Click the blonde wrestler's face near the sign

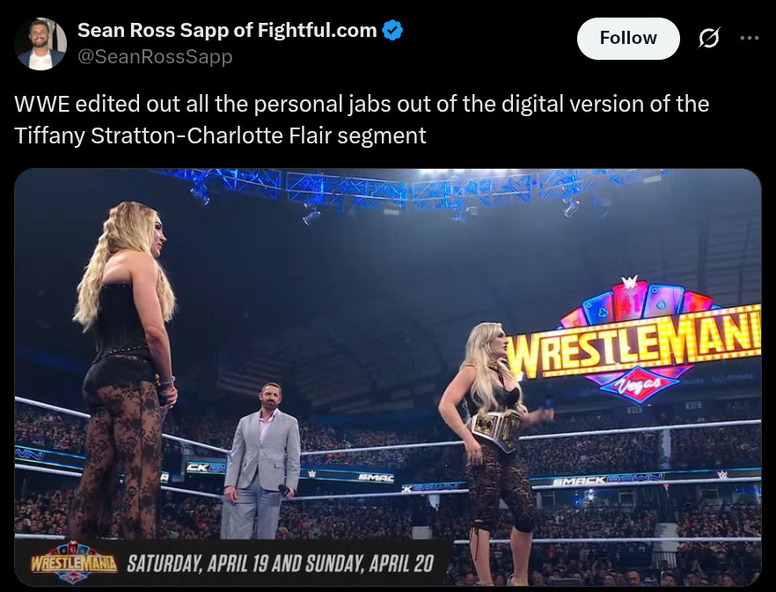click(496, 342)
